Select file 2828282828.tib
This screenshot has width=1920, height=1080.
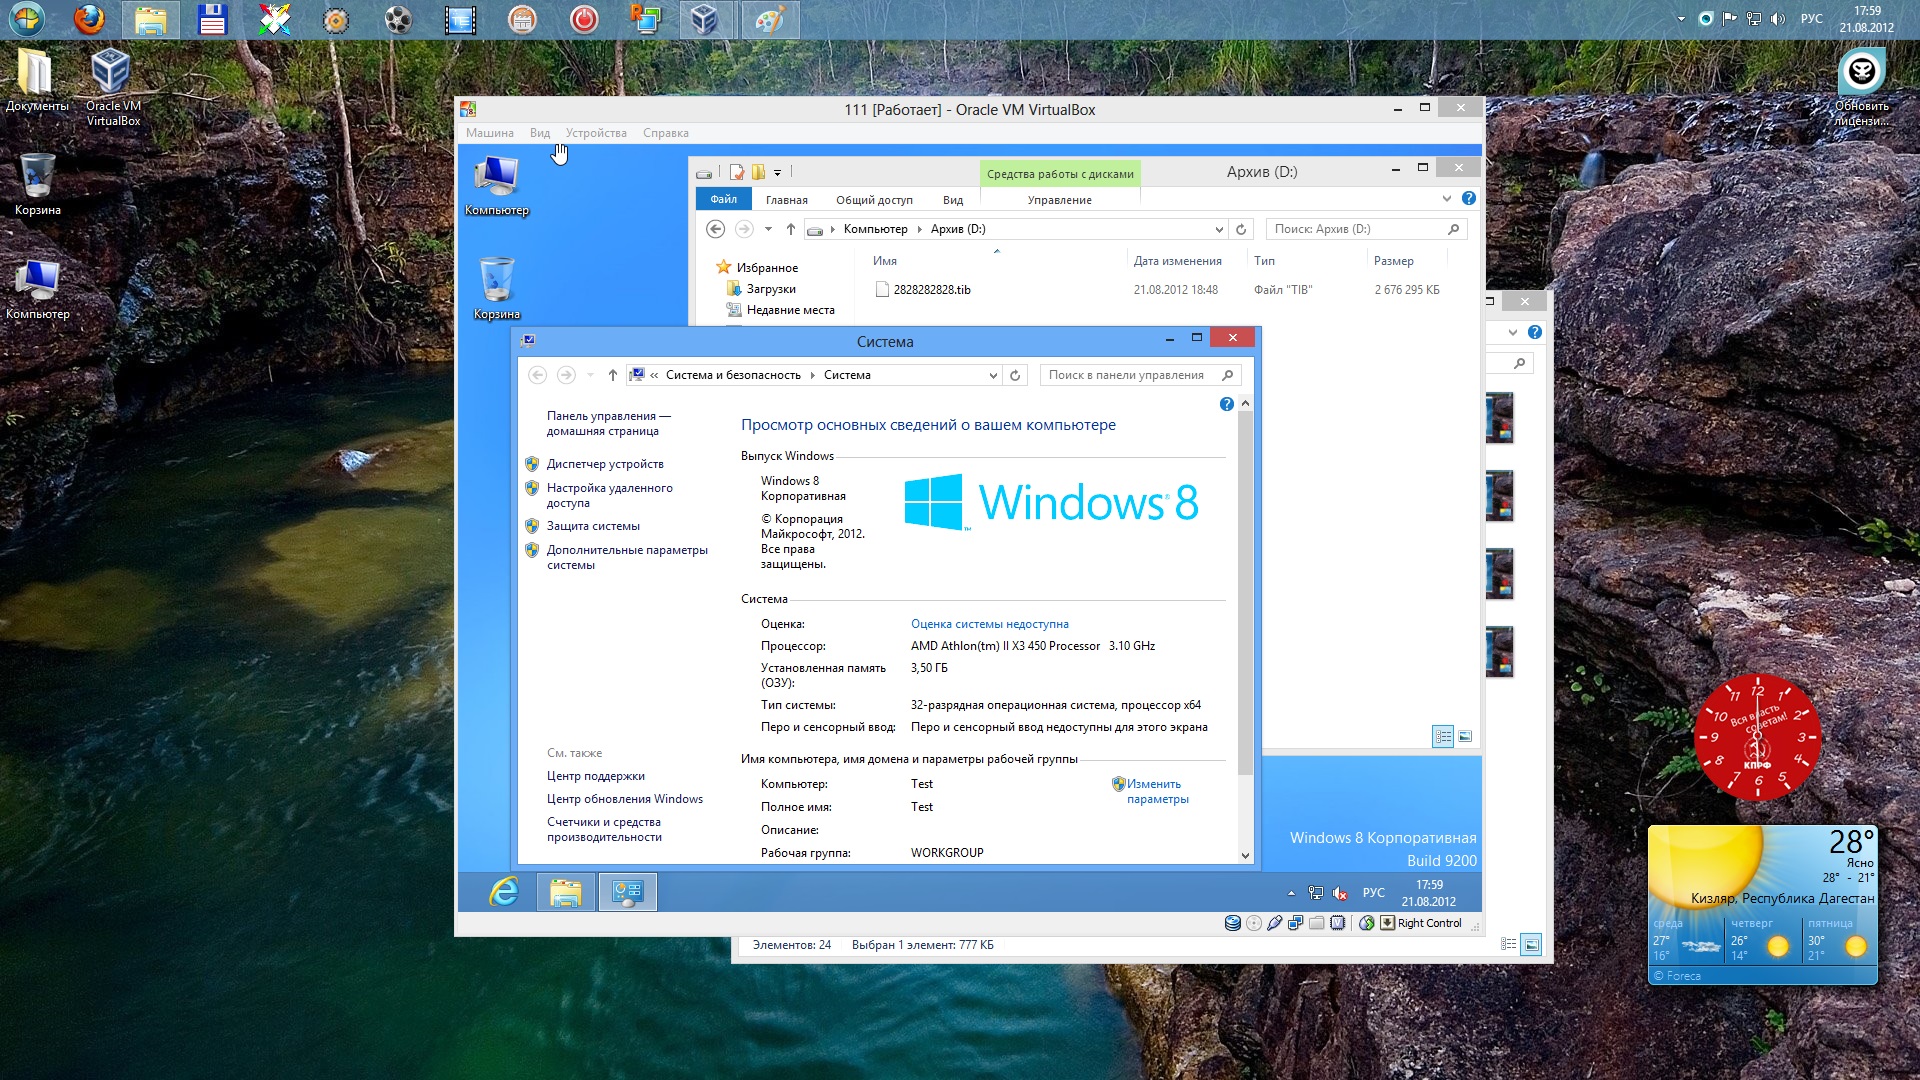pyautogui.click(x=932, y=290)
